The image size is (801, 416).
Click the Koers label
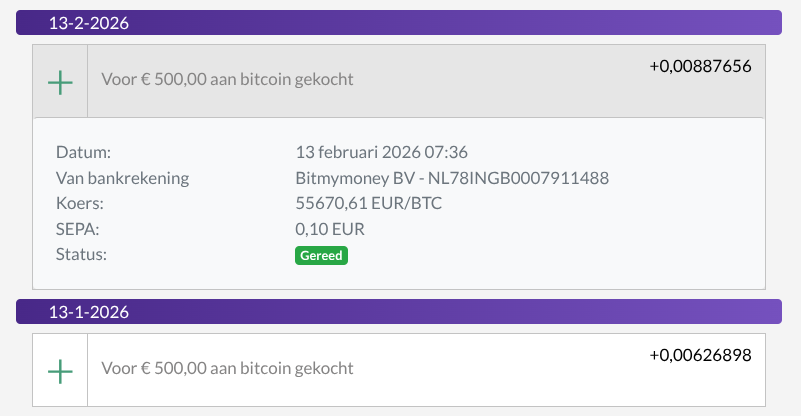click(80, 204)
